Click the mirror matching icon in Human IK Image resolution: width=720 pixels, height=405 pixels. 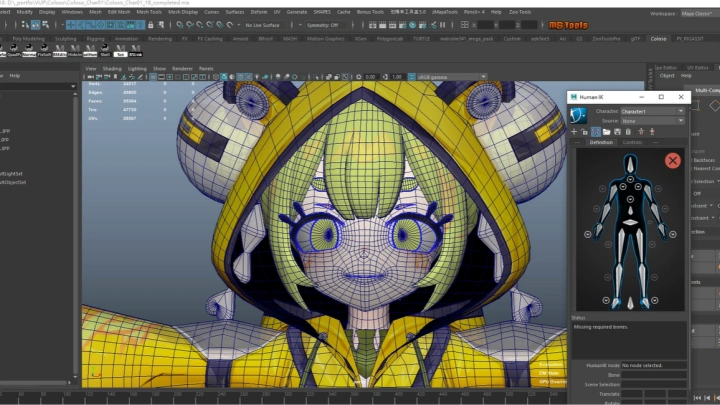point(596,132)
